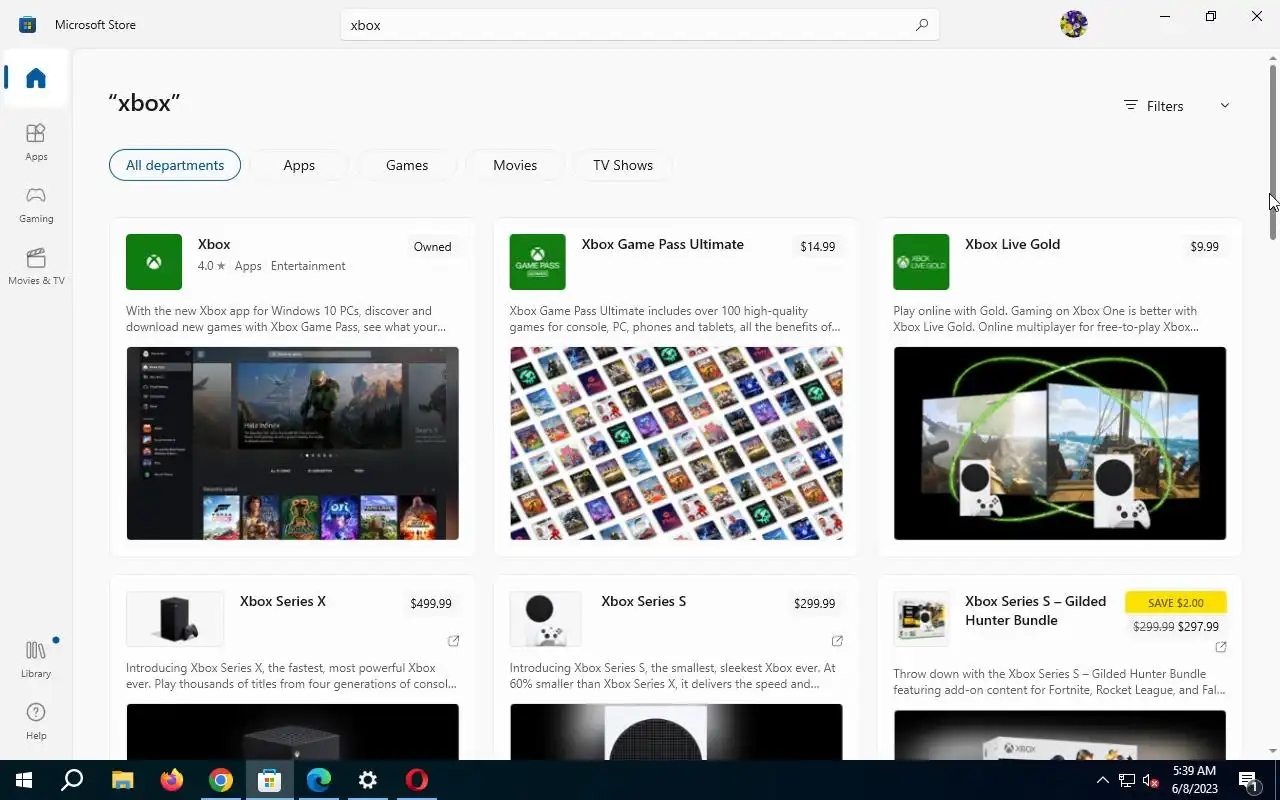Viewport: 1280px width, 800px height.
Task: Open the Xbox Live Gold title
Action: 1012,244
